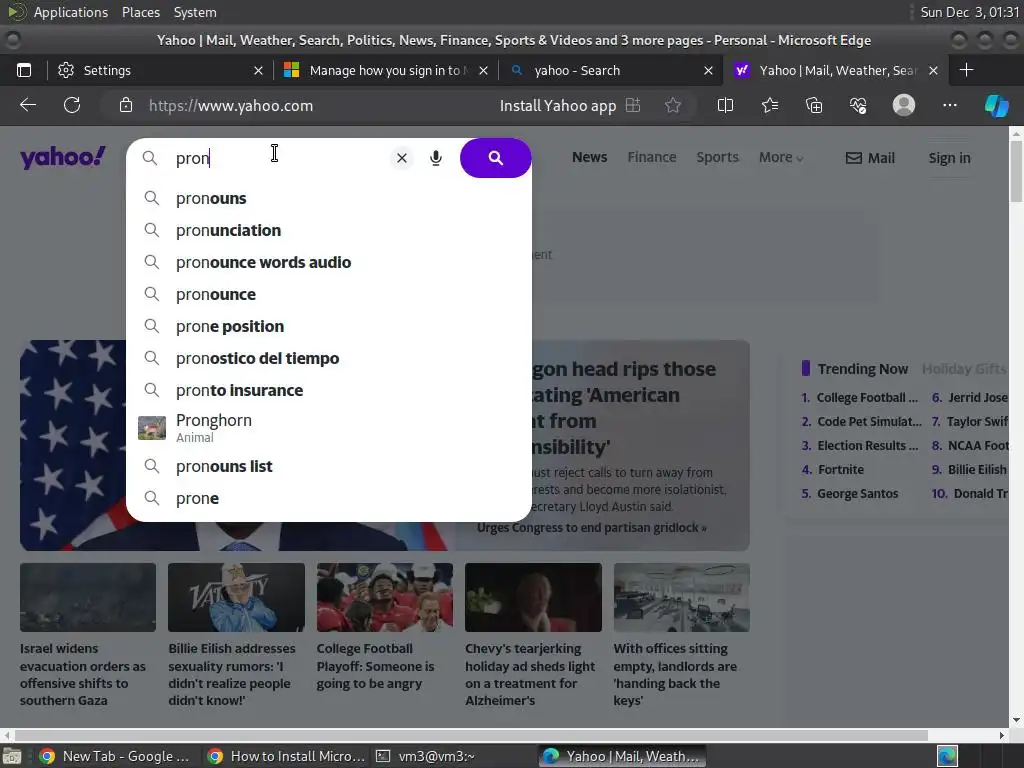The height and width of the screenshot is (768, 1024).
Task: Reload the Yahoo page
Action: point(72,105)
